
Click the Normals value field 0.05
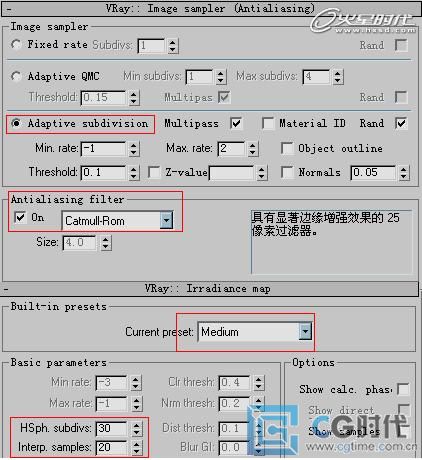[373, 173]
